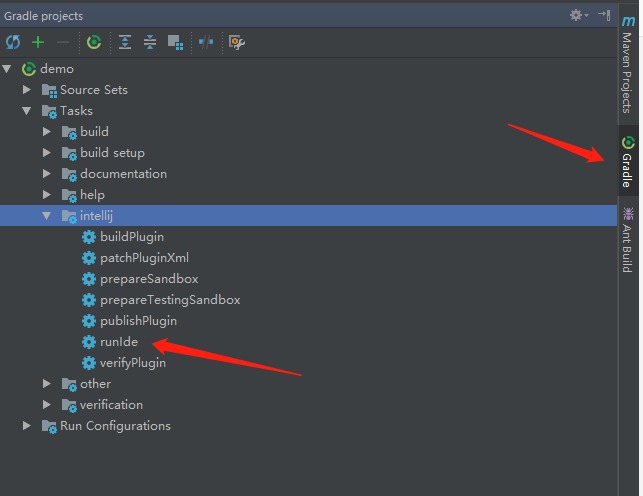
Task: Open Maven Projects side tab
Action: [x=628, y=64]
